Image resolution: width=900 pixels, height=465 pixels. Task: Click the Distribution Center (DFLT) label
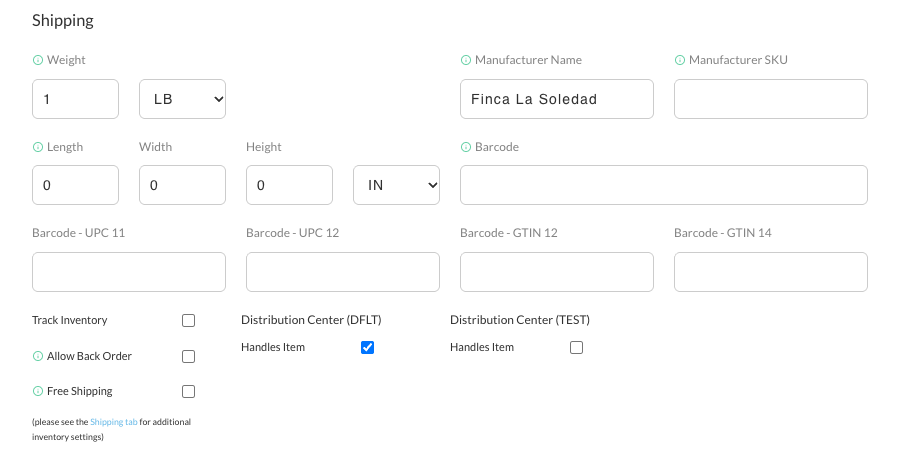click(x=311, y=320)
